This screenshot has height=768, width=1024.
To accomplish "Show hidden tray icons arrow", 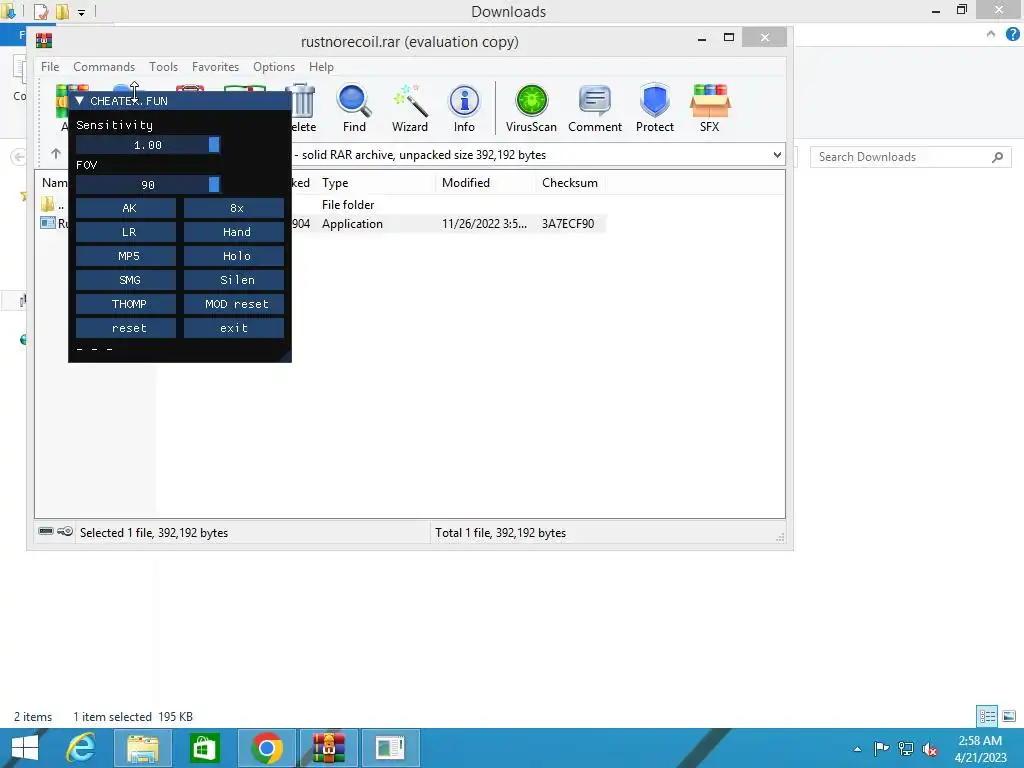I will click(x=857, y=749).
